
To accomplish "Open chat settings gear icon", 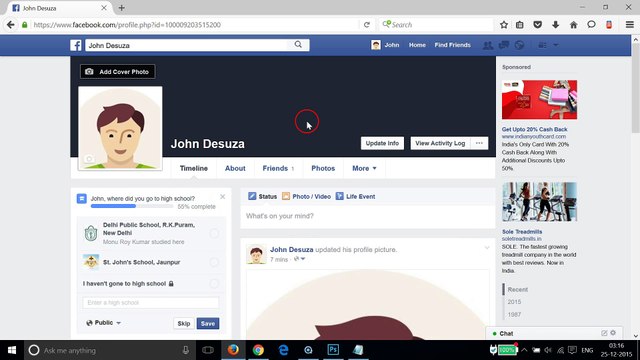I will [613, 333].
